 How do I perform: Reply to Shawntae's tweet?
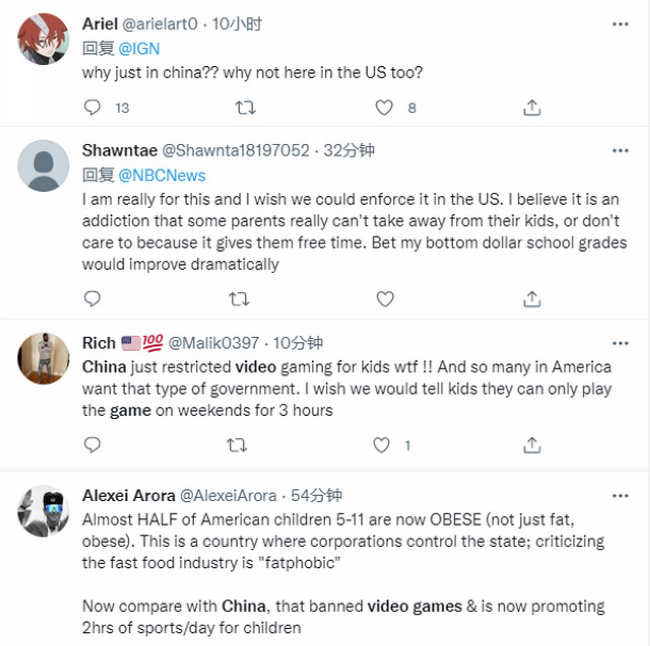(92, 299)
